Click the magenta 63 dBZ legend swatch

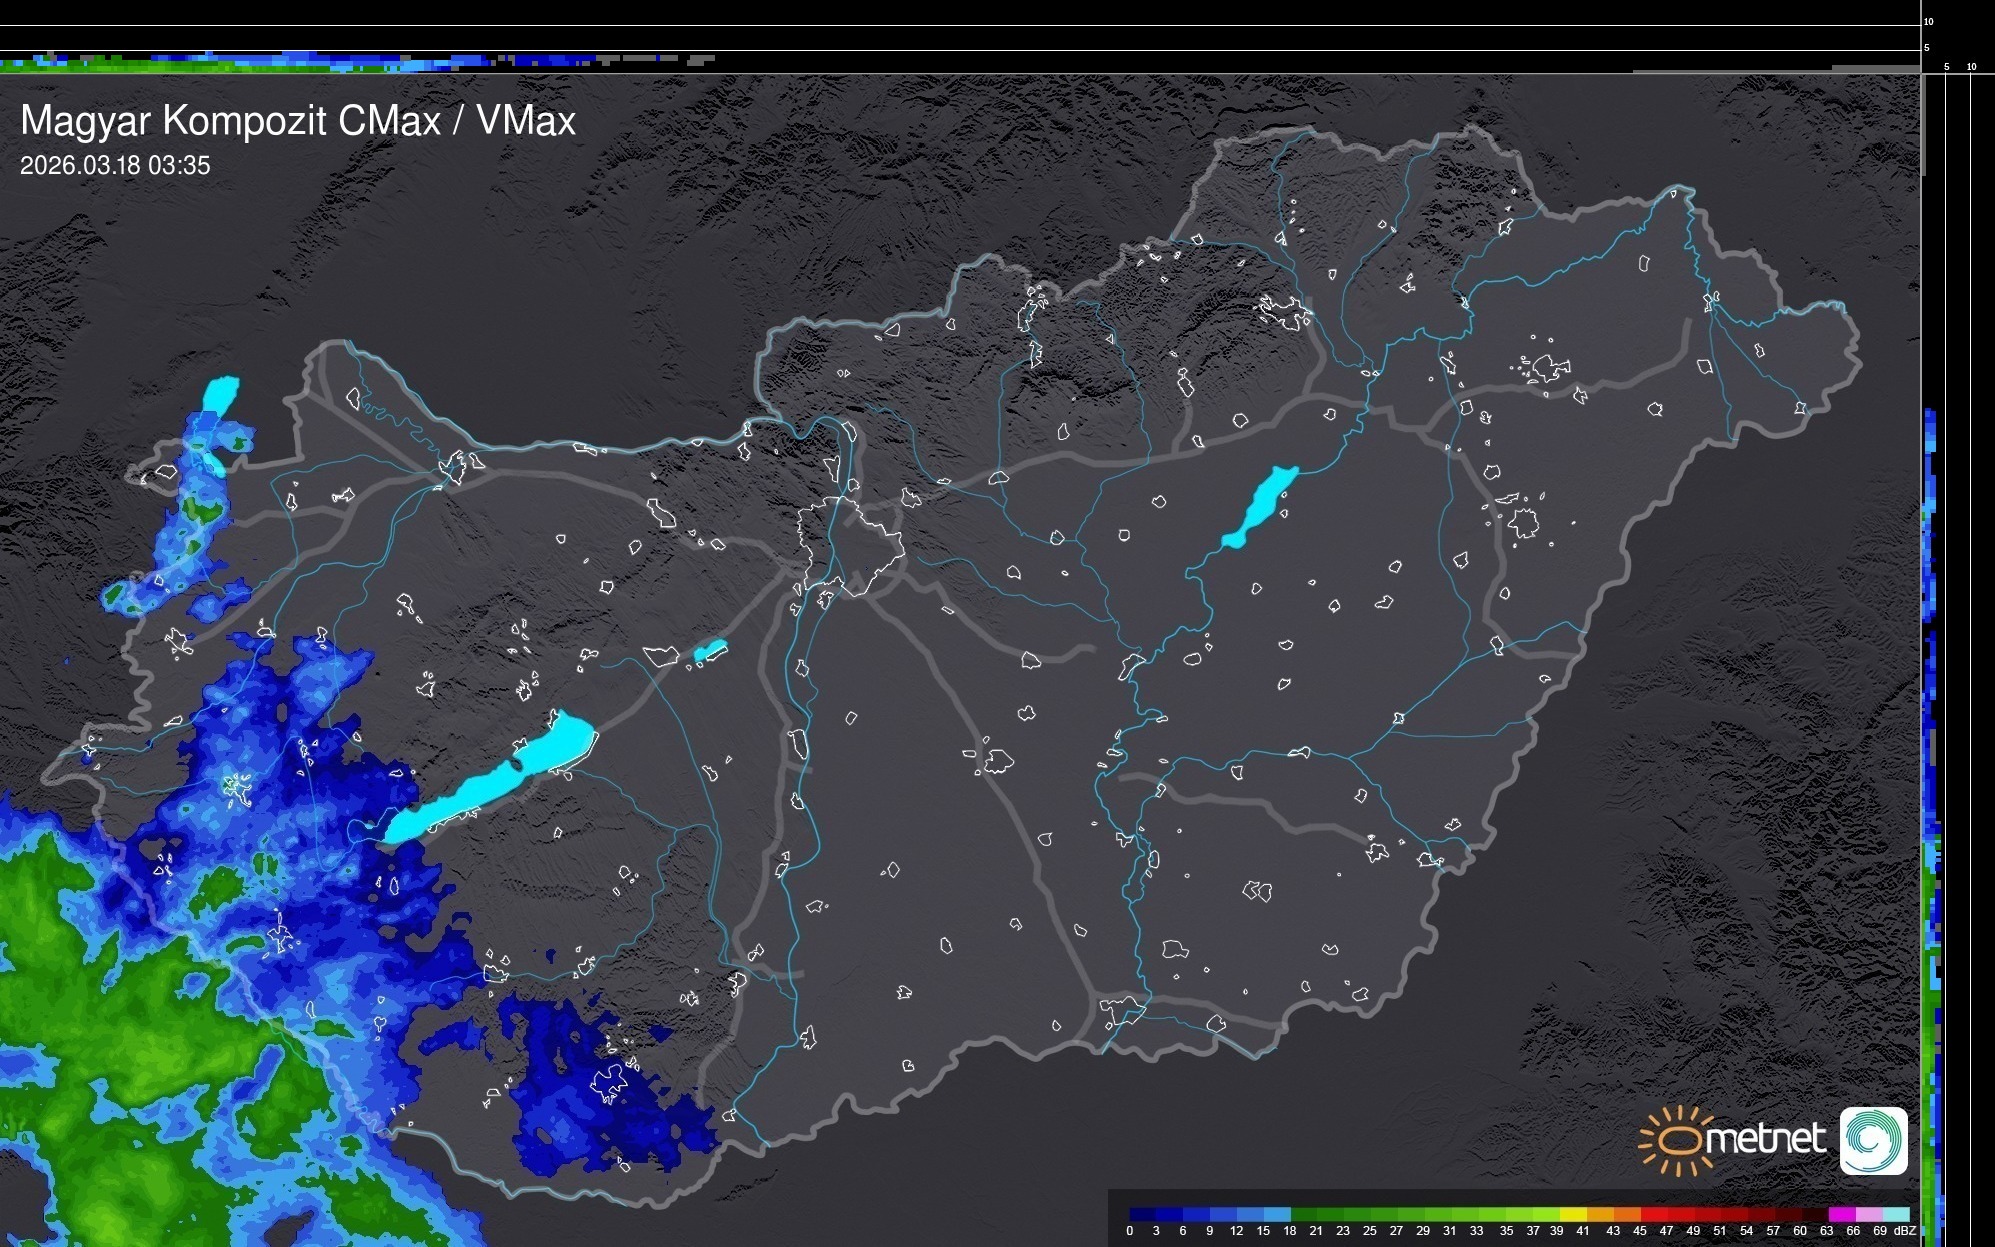[x=1840, y=1214]
